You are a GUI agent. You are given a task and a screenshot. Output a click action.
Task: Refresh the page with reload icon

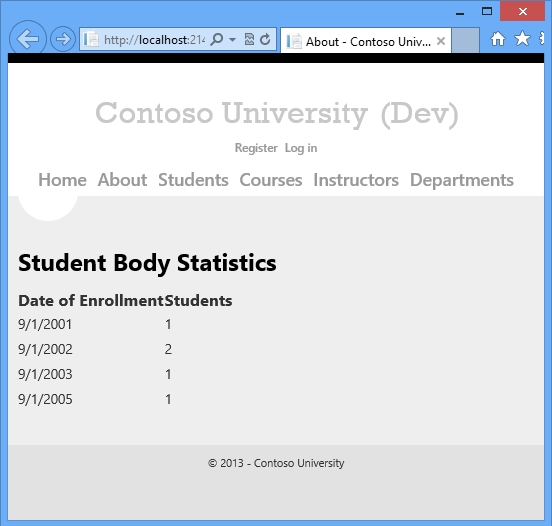click(265, 39)
